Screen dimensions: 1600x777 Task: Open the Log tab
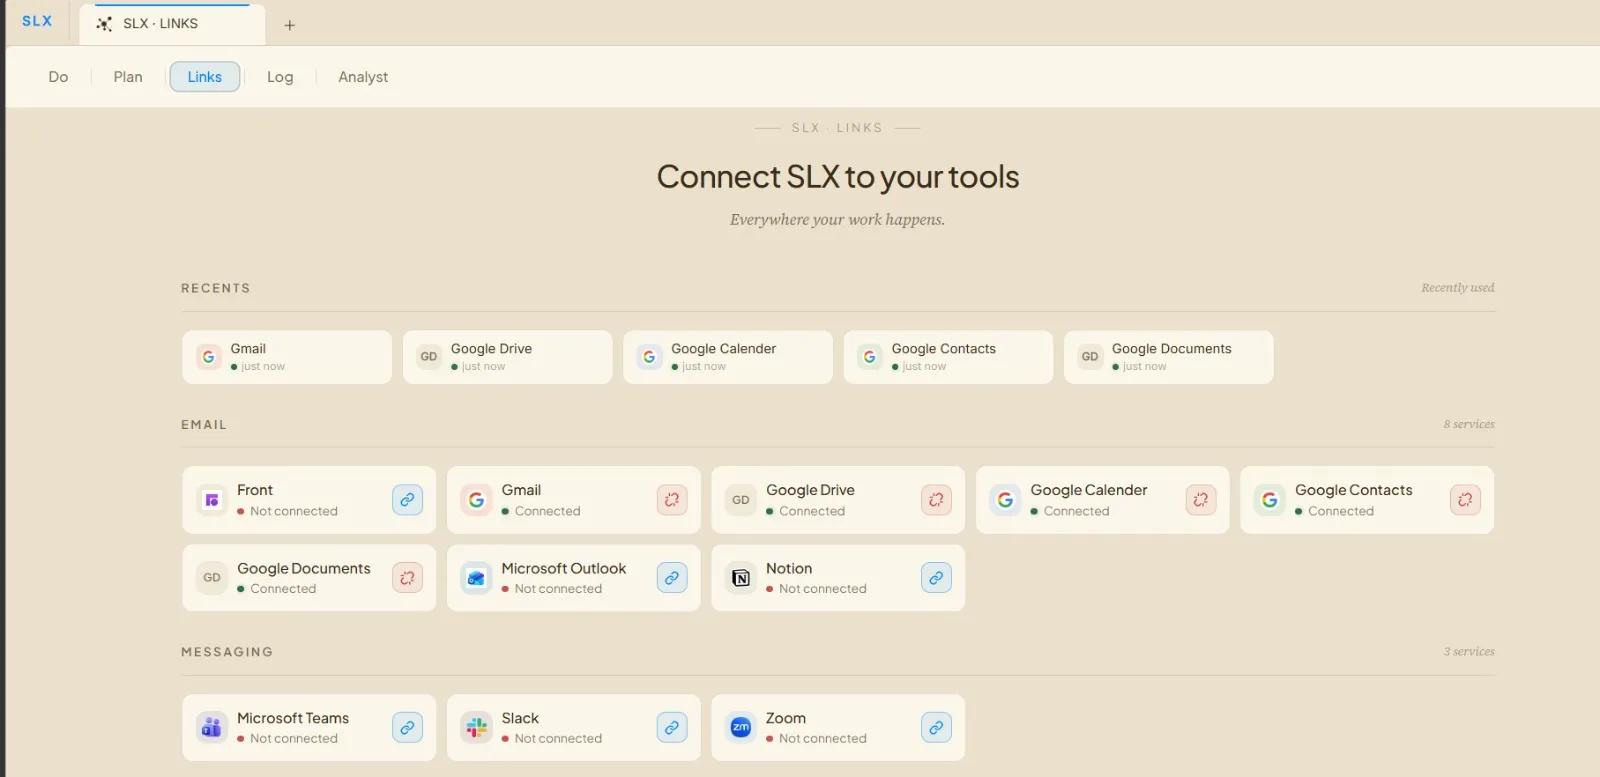280,77
